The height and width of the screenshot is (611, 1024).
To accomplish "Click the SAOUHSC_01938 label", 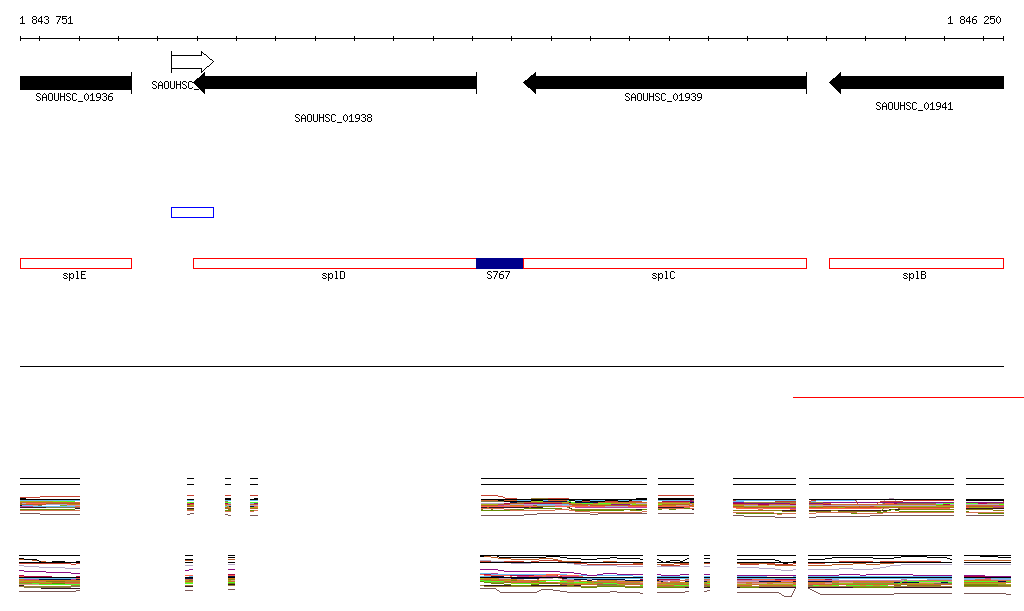I will click(x=333, y=118).
